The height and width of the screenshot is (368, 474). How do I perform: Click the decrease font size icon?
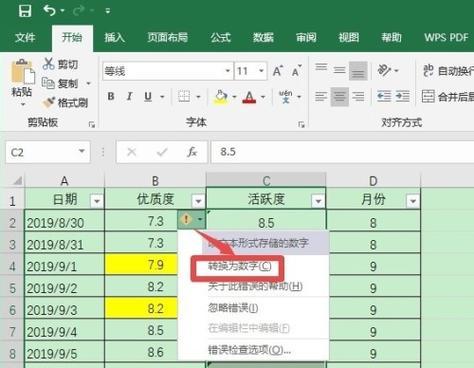tap(297, 71)
